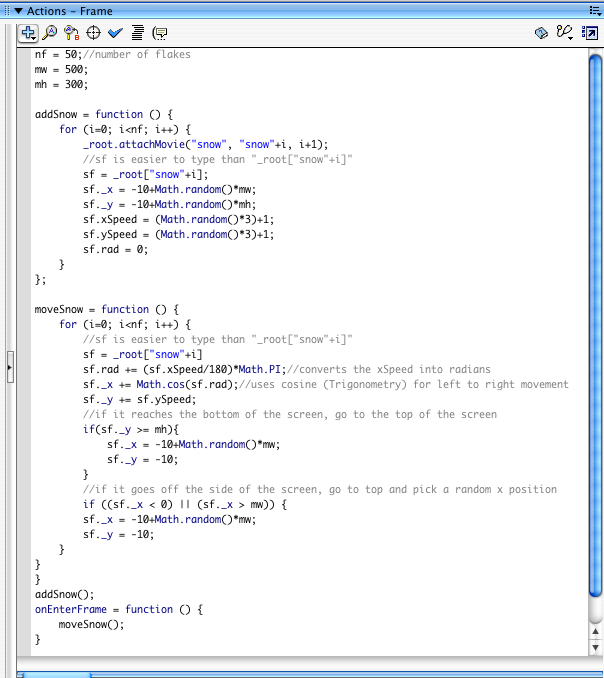Click the Auto Format lines icon
The height and width of the screenshot is (678, 604).
(x=137, y=33)
